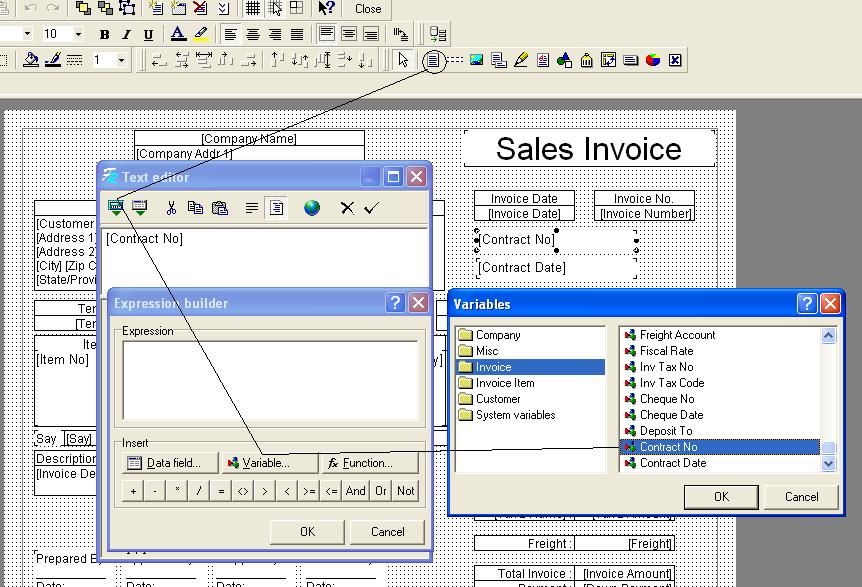Accept text with the checkmark icon
This screenshot has width=862, height=587.
372,208
